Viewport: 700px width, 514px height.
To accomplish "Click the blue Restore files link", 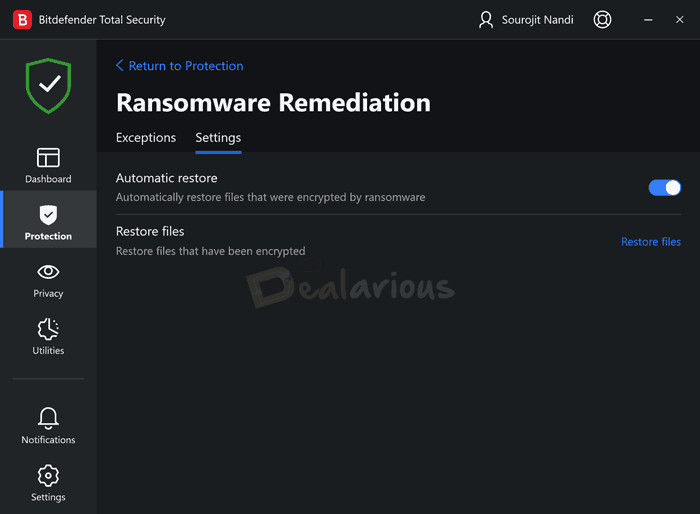I will tap(651, 242).
